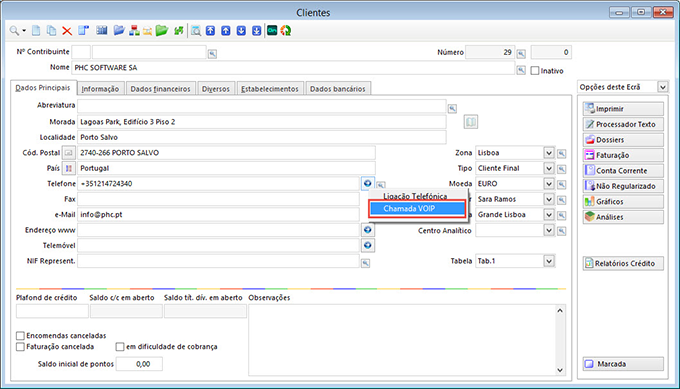
Task: Delete the record using the red X icon
Action: pyautogui.click(x=67, y=31)
